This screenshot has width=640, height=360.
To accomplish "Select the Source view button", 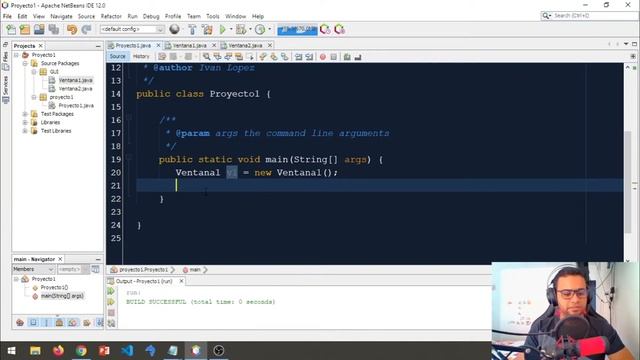I will tap(118, 56).
